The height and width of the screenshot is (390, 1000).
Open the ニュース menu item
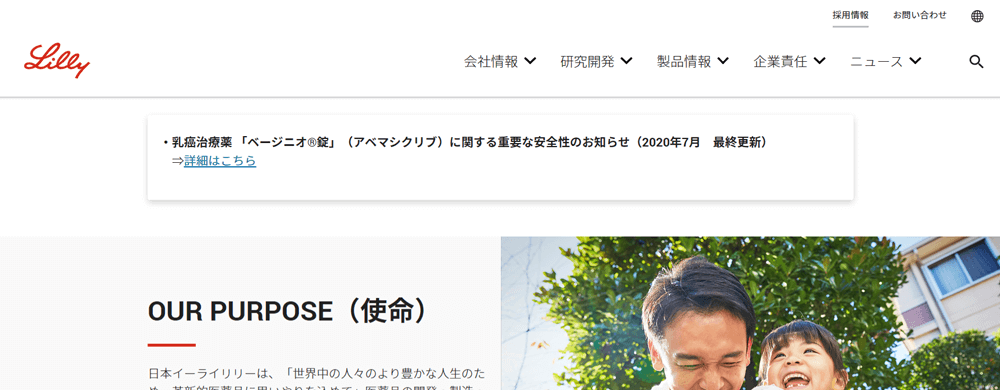point(877,62)
